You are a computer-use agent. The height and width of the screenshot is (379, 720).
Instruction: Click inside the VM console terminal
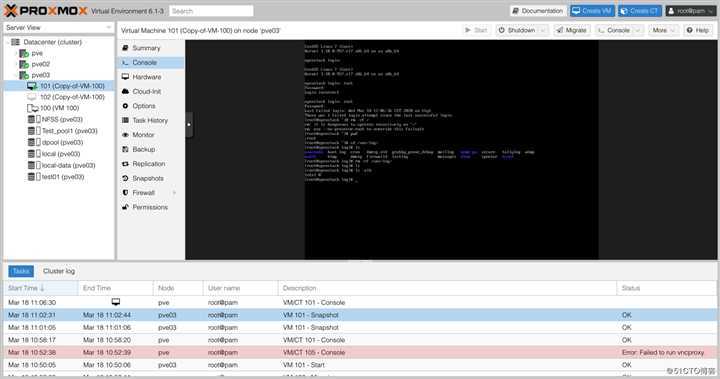(x=451, y=150)
